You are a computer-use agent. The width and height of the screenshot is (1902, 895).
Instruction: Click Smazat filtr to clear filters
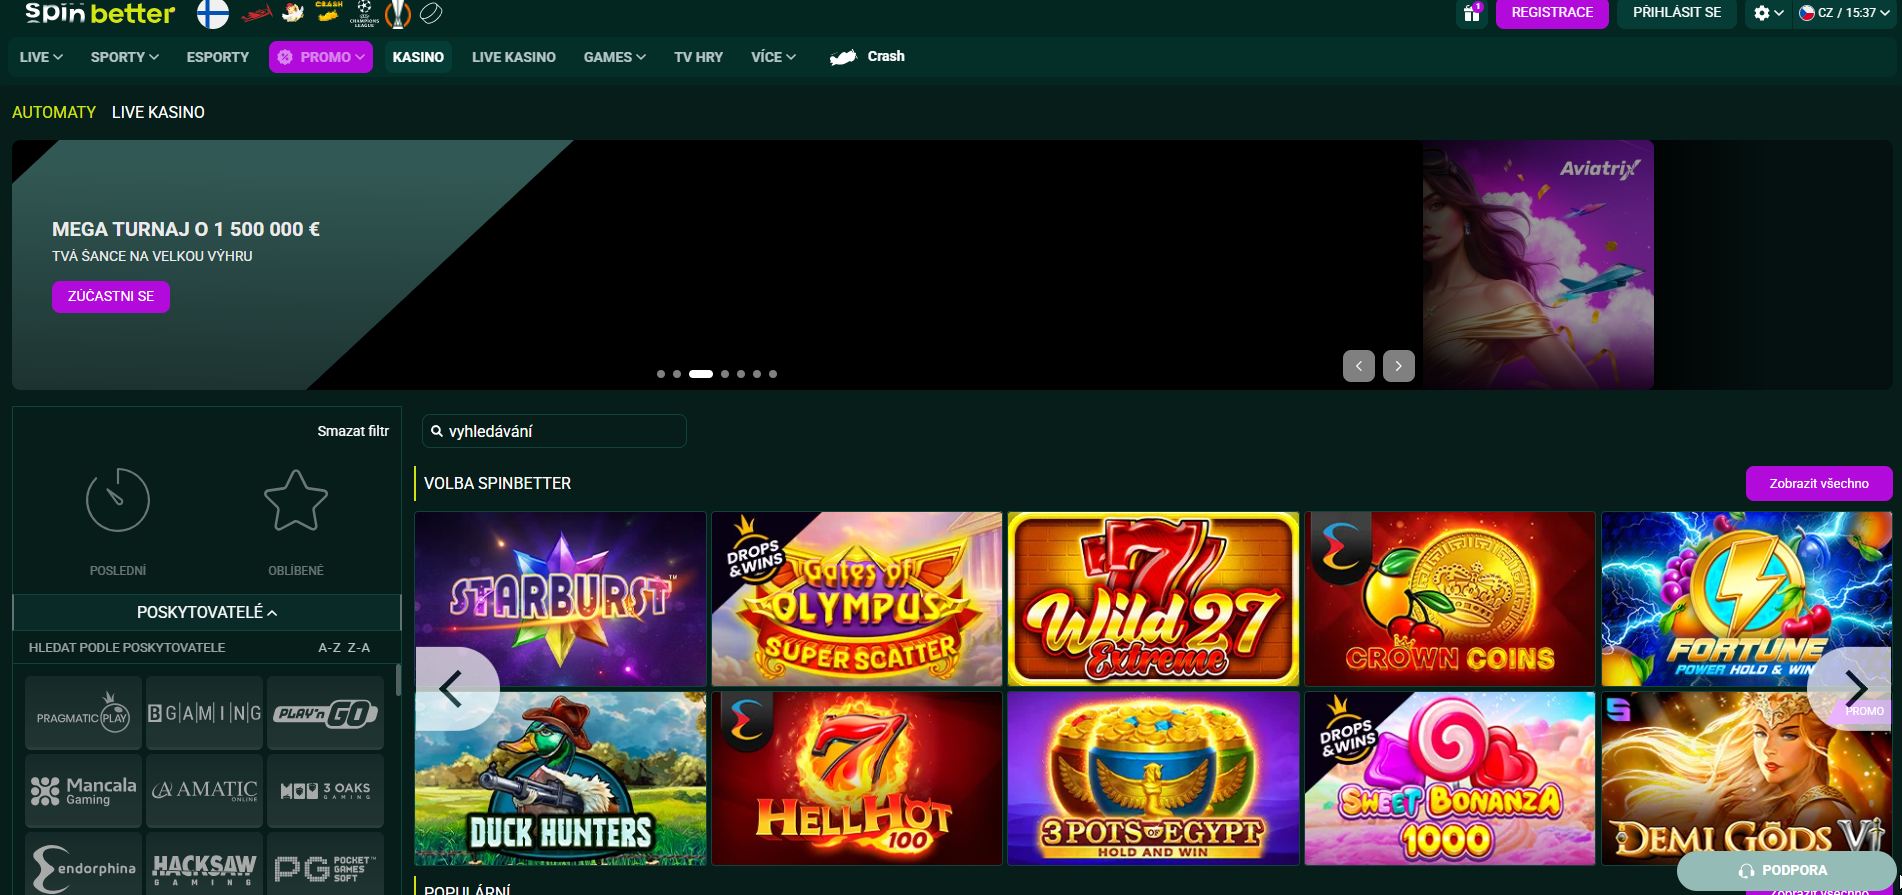click(x=353, y=431)
